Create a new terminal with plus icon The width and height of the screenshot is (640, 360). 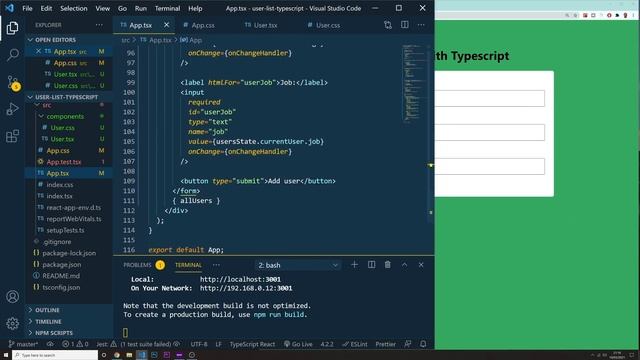(x=354, y=264)
